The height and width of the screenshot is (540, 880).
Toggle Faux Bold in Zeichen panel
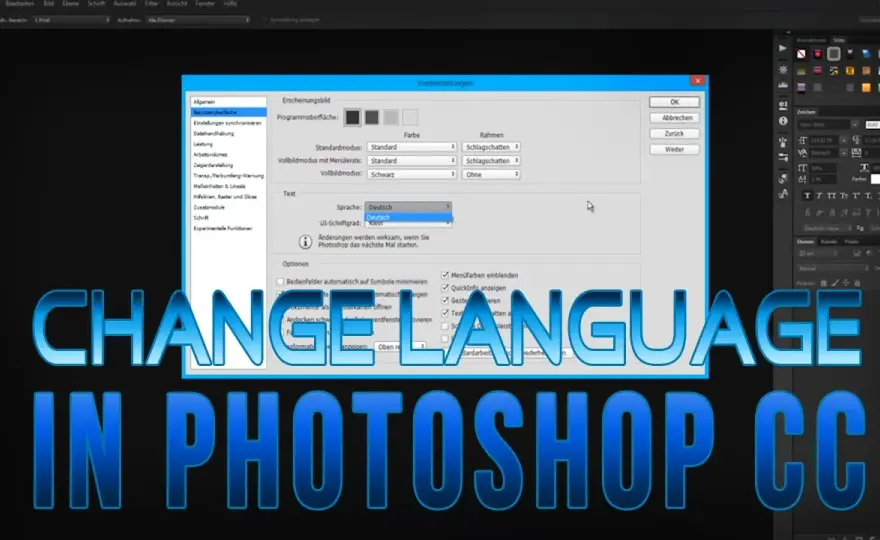pyautogui.click(x=807, y=196)
